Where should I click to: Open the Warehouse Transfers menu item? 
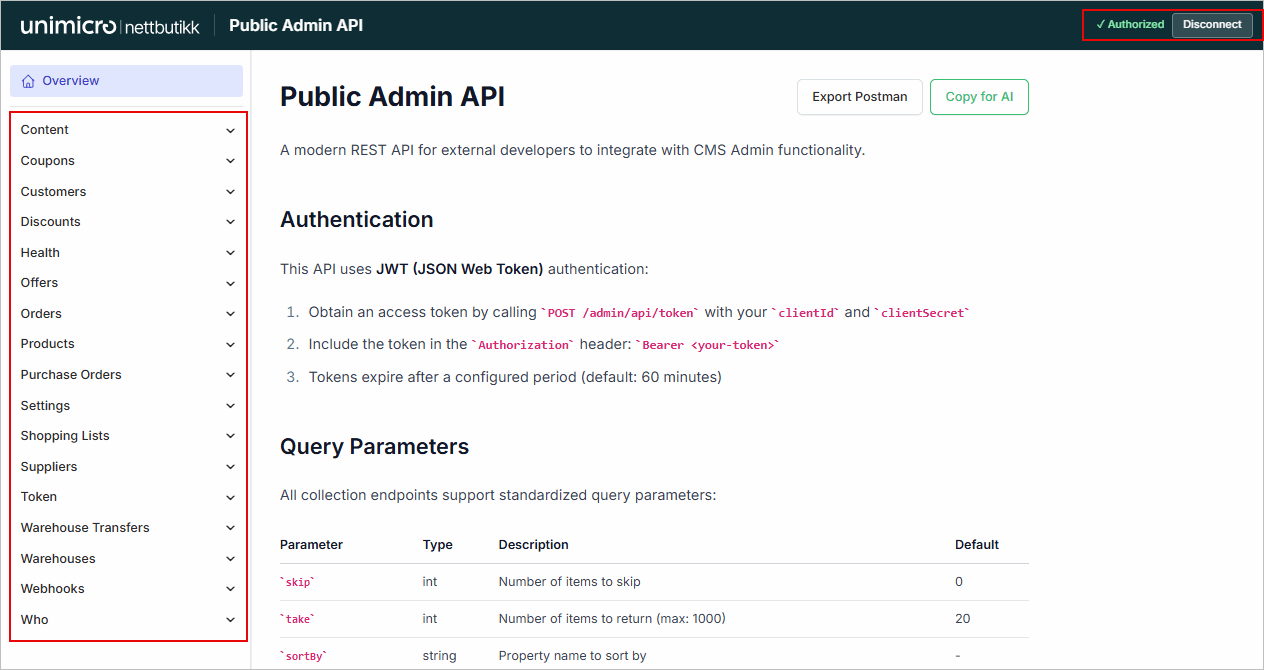coord(127,528)
